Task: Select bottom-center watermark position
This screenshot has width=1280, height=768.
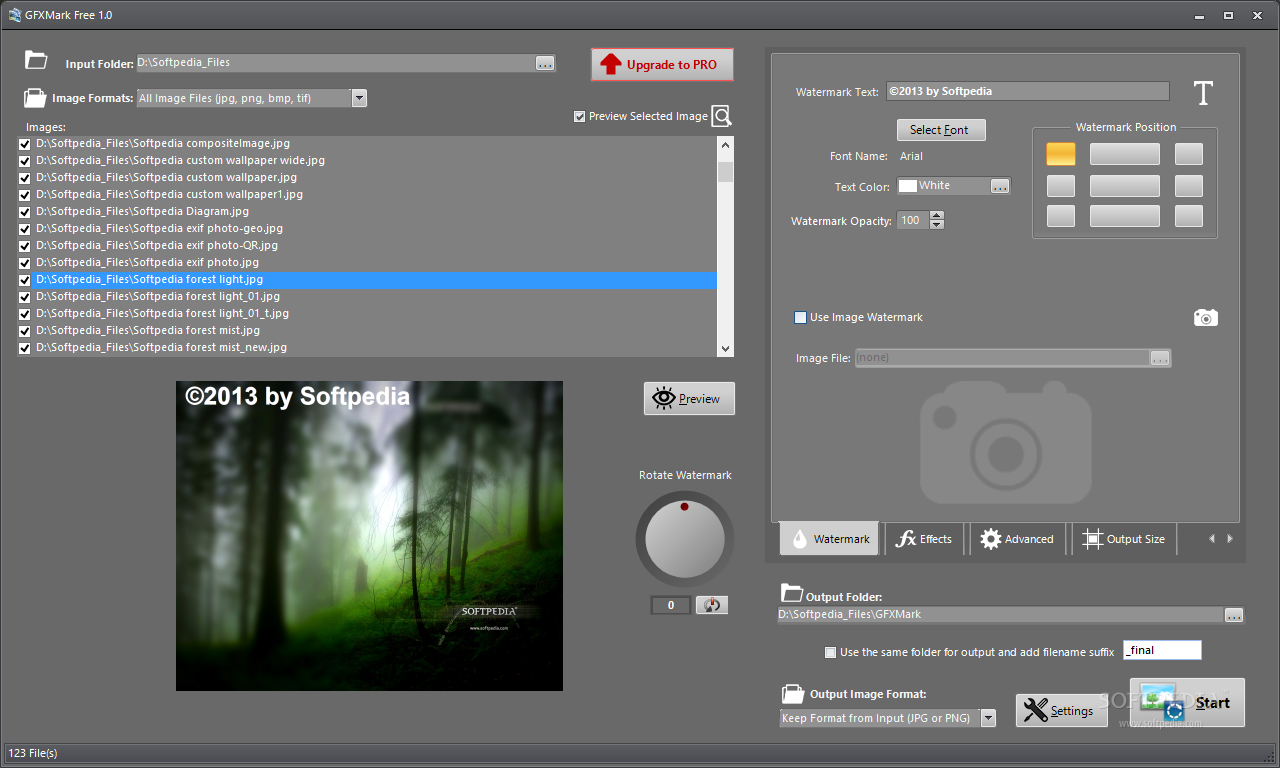Action: tap(1124, 216)
